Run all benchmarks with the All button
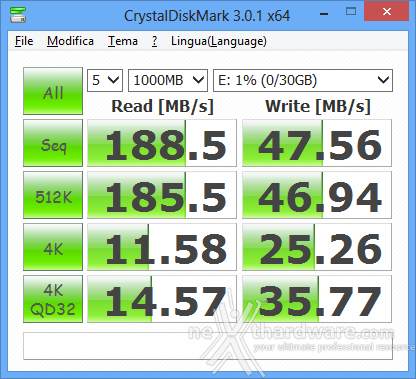 point(53,91)
